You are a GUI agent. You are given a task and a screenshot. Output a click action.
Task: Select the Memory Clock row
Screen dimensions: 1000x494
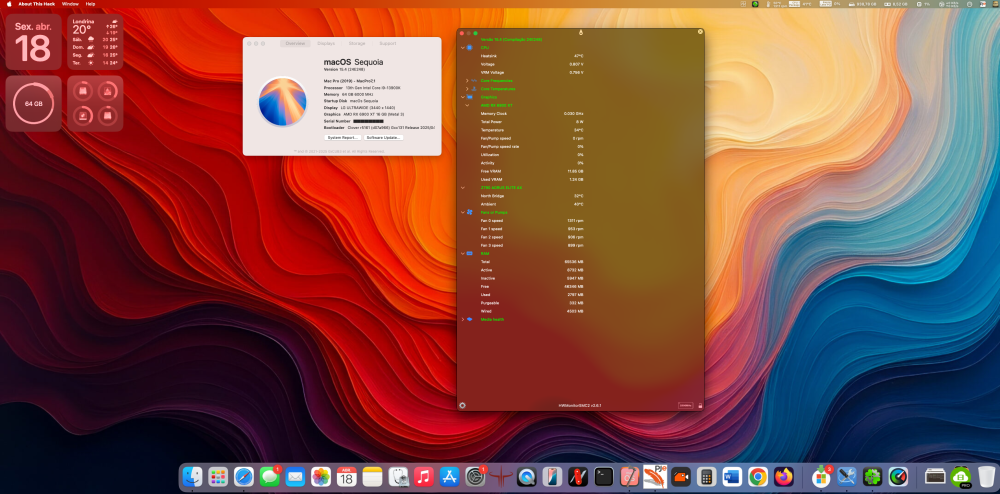coord(532,113)
